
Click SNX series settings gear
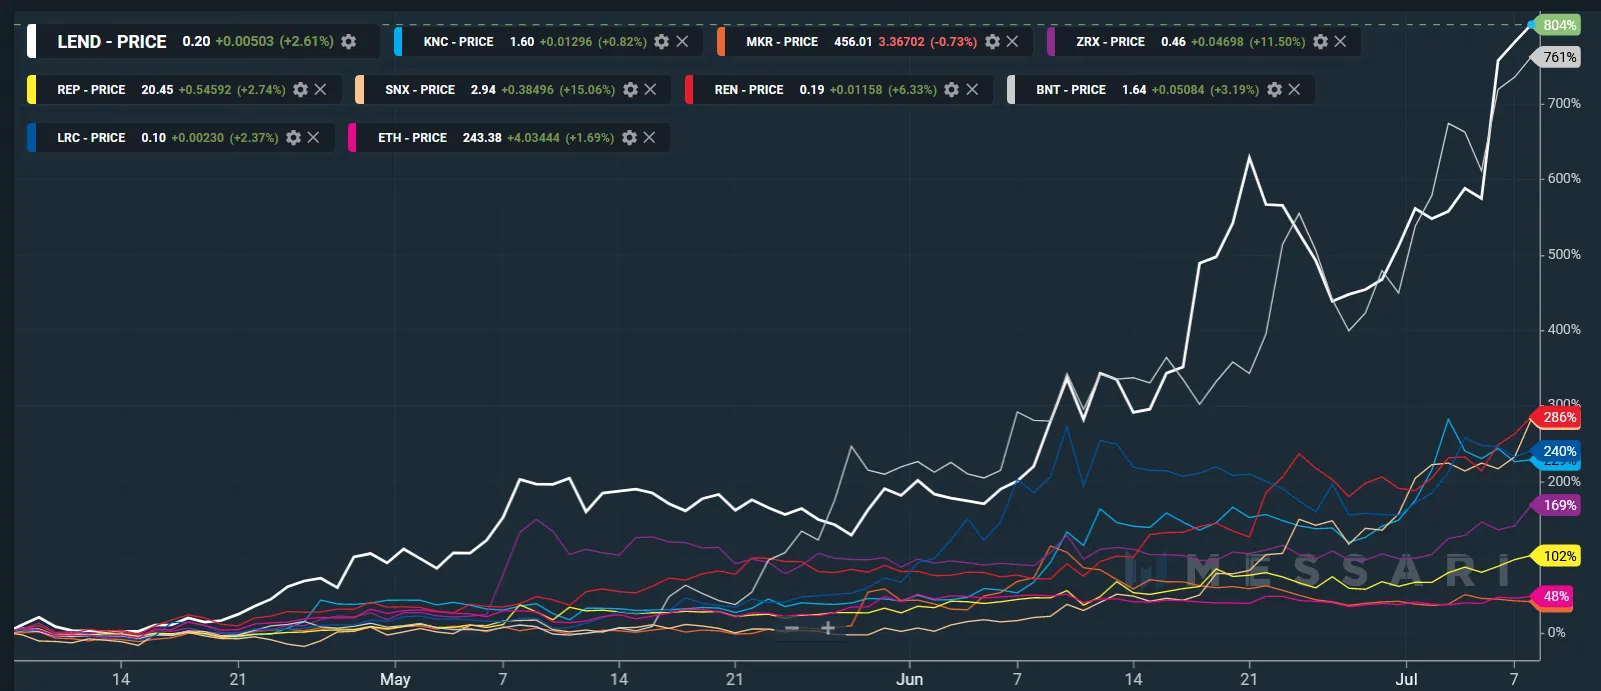(630, 90)
